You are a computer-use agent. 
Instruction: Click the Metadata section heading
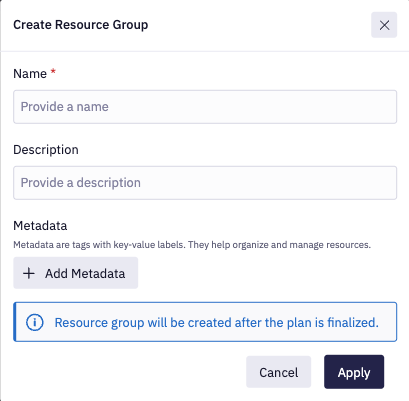coord(40,226)
